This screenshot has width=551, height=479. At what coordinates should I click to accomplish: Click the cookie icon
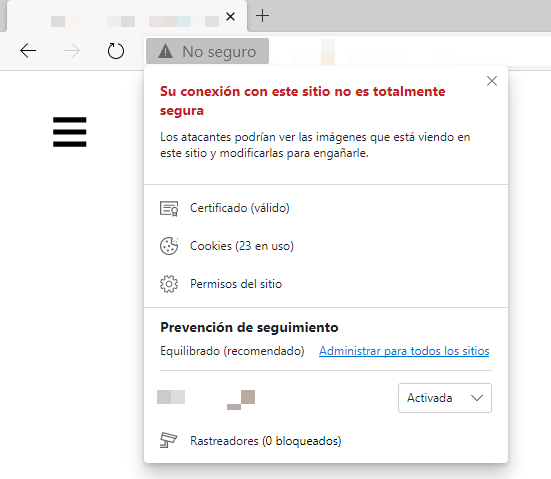[x=169, y=246]
